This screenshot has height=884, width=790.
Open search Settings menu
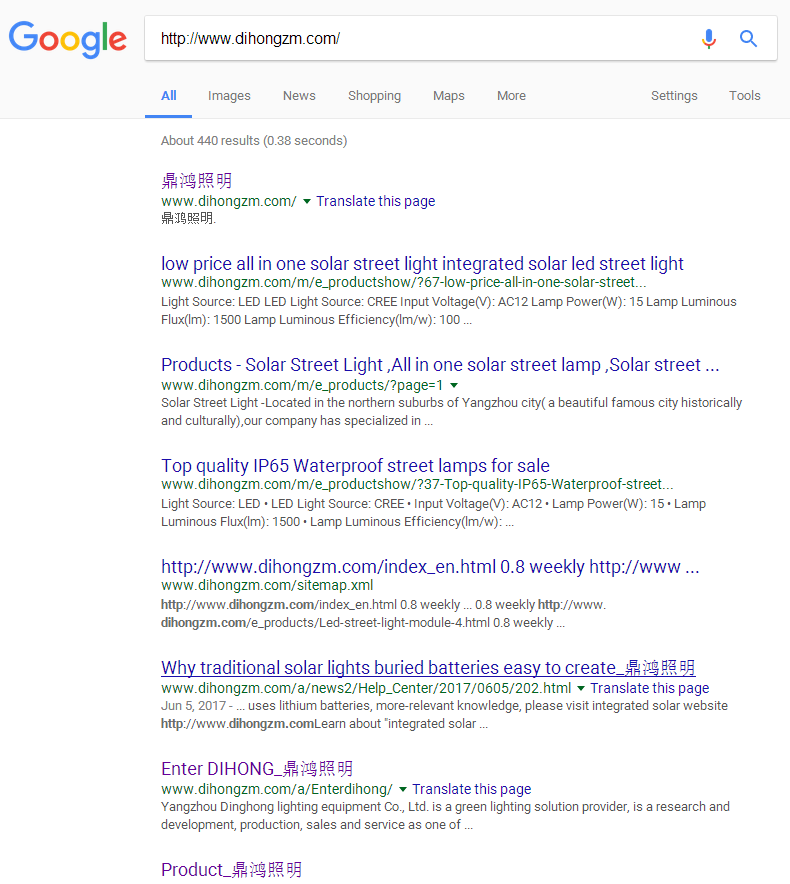[x=674, y=96]
